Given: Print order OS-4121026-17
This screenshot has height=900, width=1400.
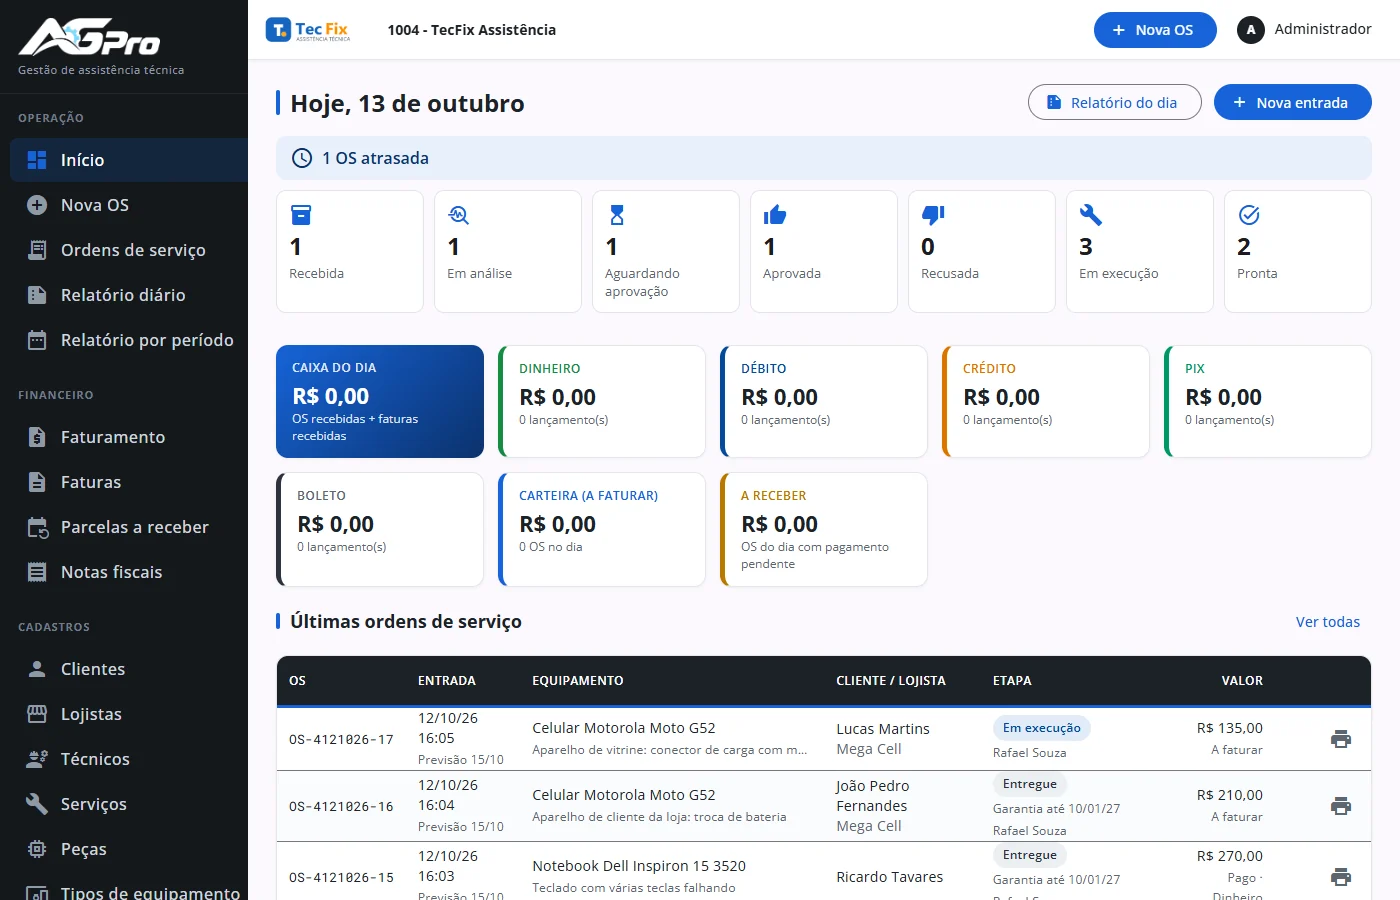Looking at the screenshot, I should pos(1341,739).
